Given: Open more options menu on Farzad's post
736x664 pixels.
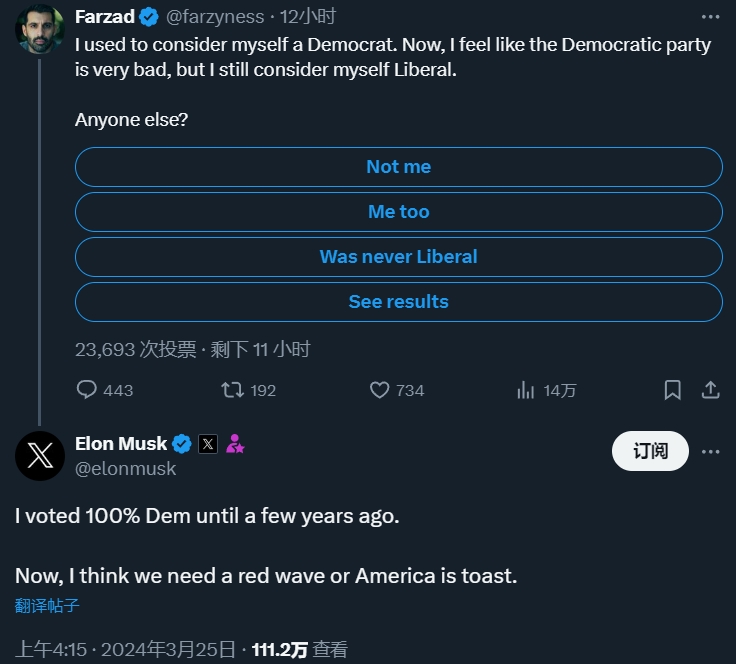Looking at the screenshot, I should coord(710,16).
